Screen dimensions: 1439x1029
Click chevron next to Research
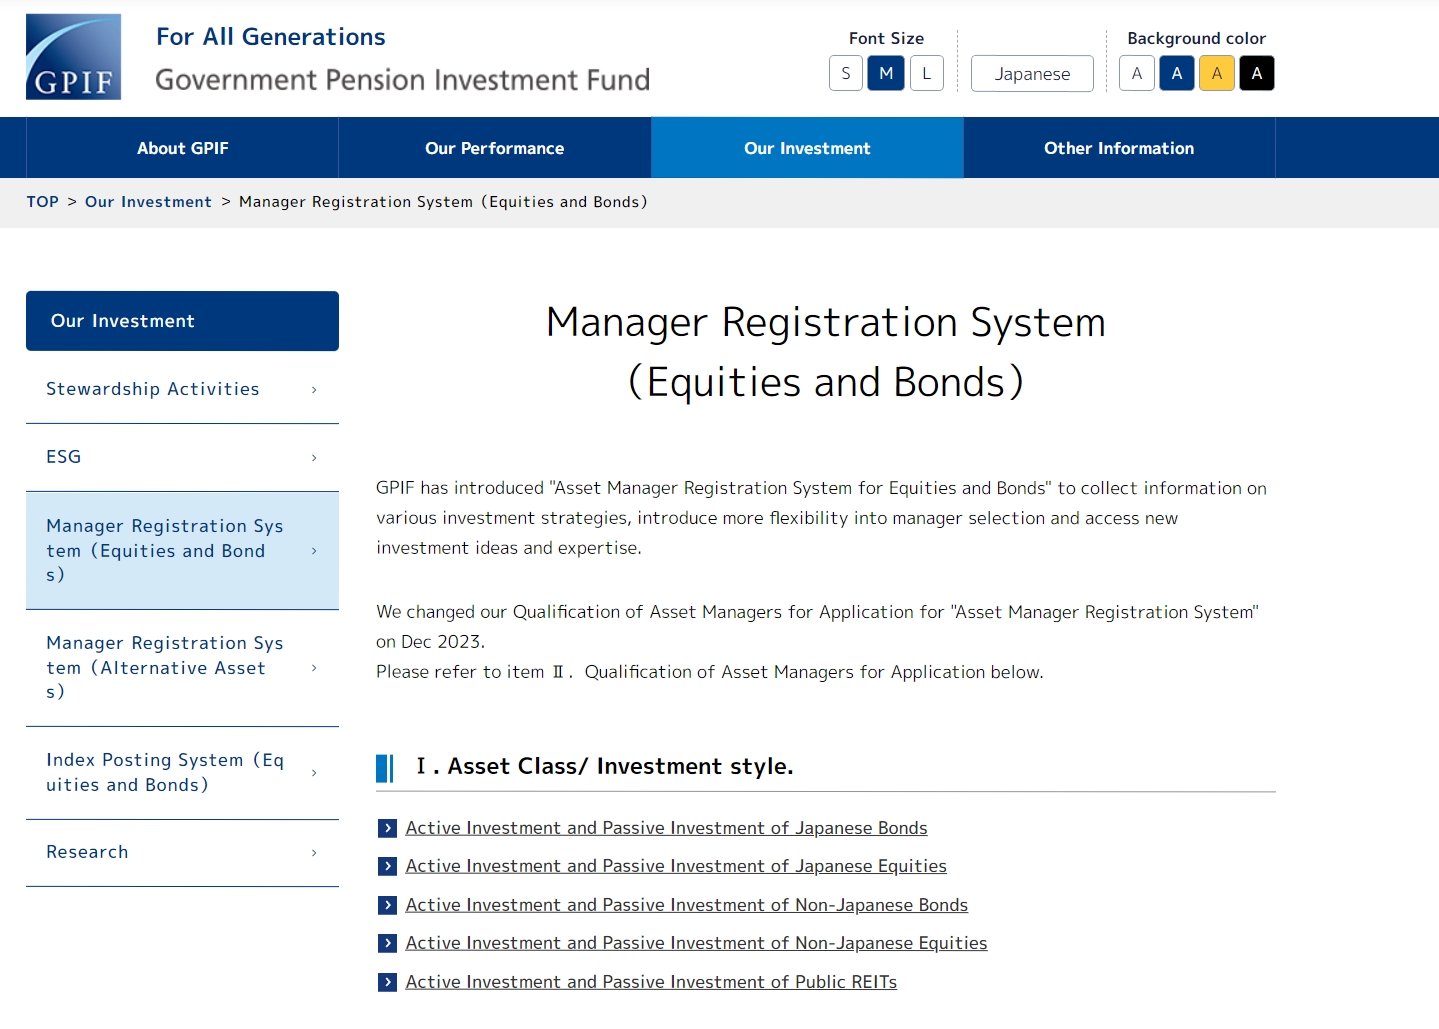(314, 853)
